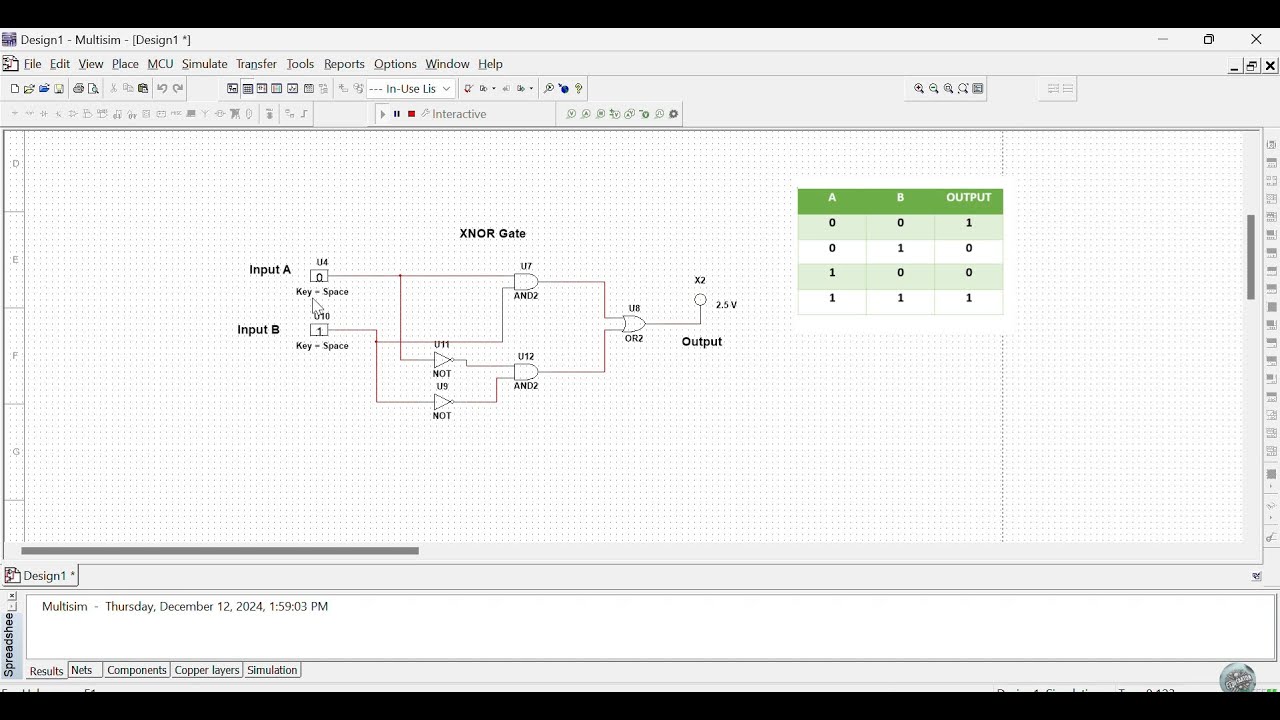
Task: Select the U12 AND2 gate
Action: click(x=527, y=372)
